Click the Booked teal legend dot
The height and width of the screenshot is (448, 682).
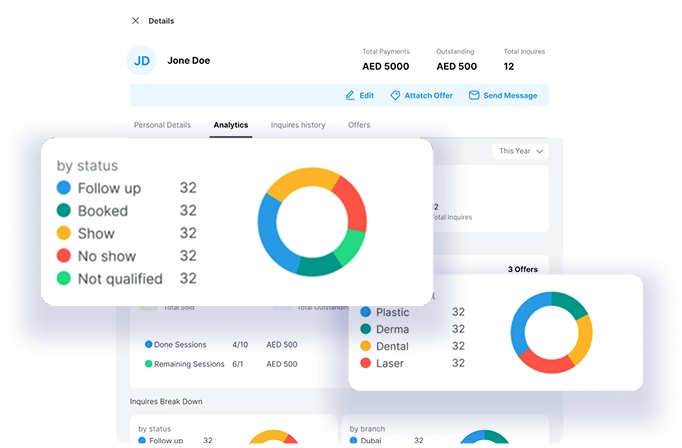[64, 211]
